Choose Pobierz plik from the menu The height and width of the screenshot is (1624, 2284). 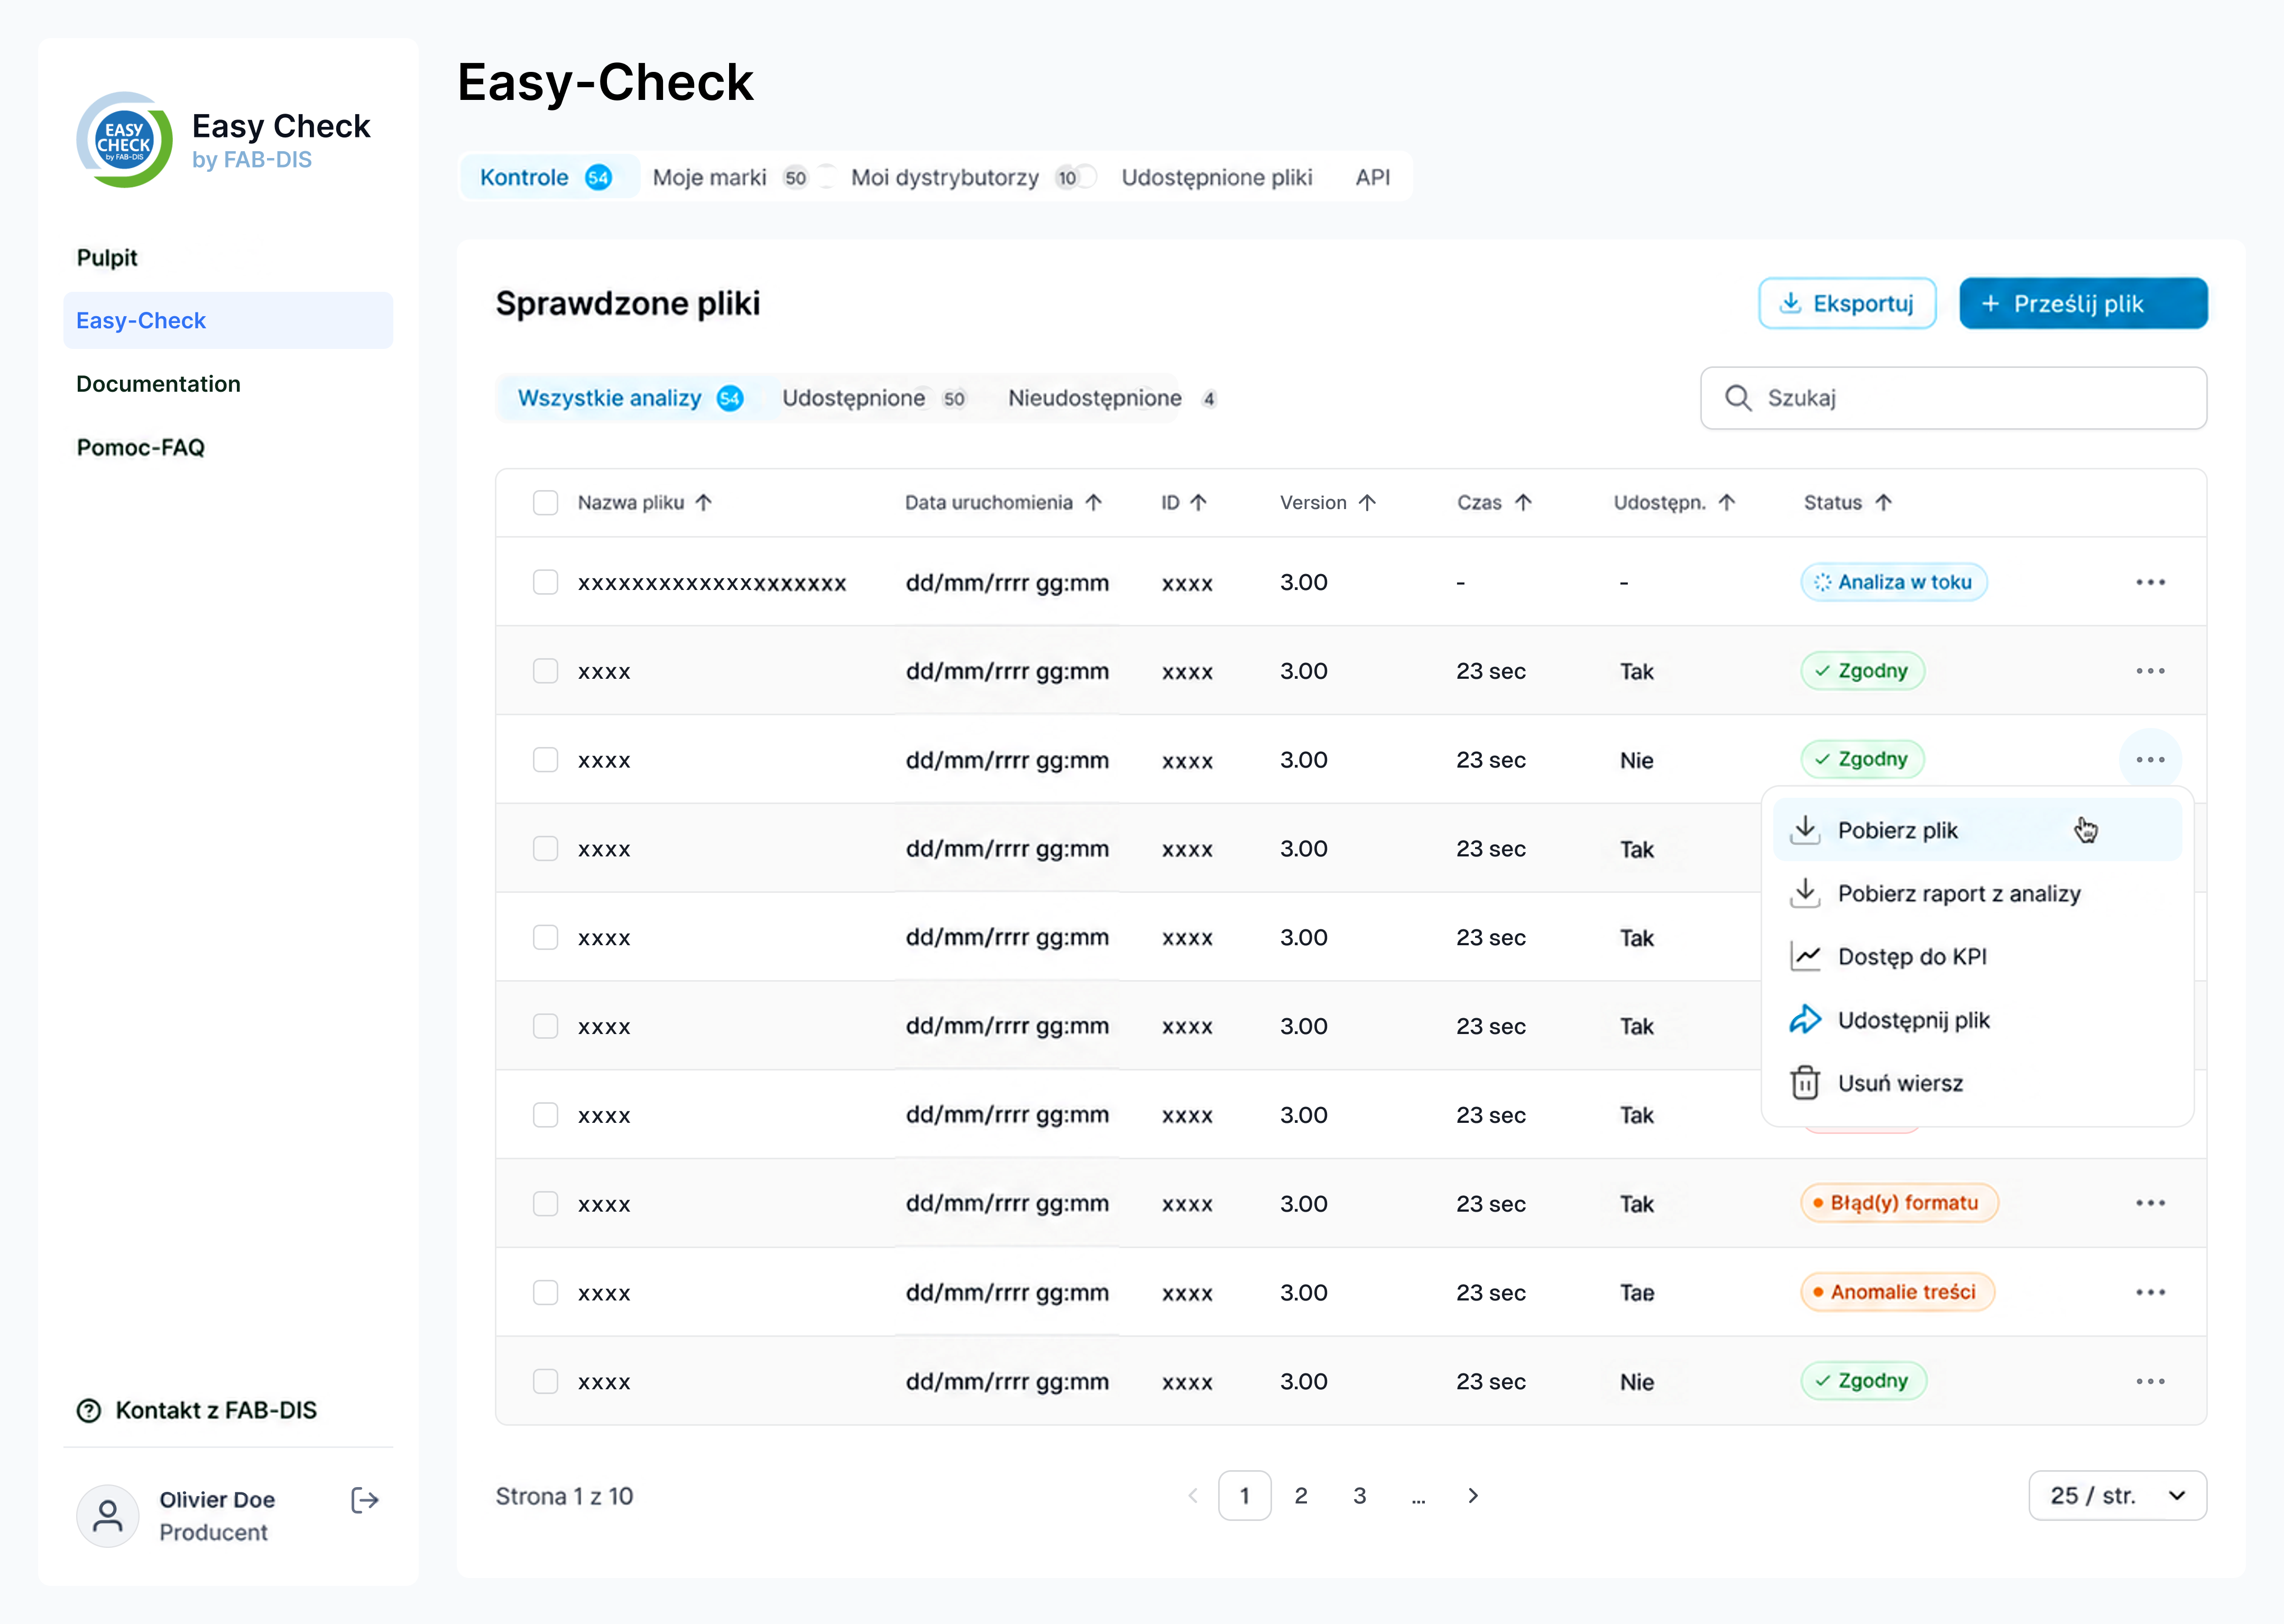point(1977,830)
